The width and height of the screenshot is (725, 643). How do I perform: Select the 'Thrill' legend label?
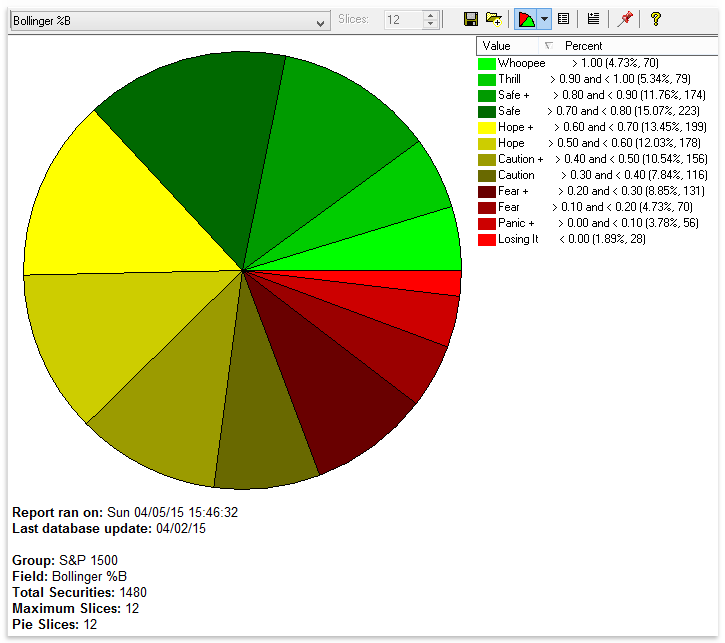(510, 79)
